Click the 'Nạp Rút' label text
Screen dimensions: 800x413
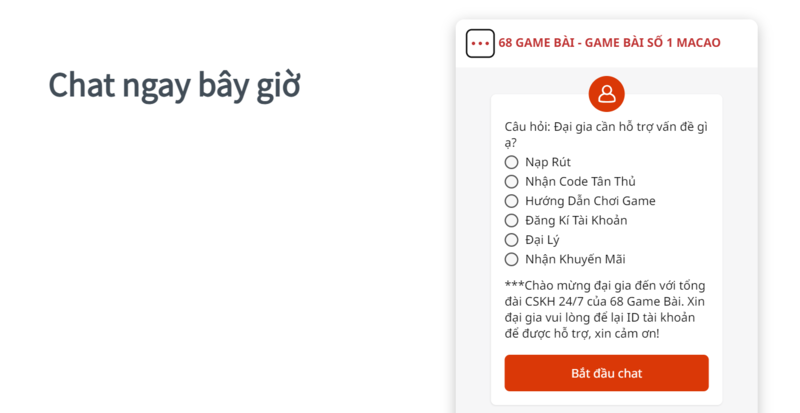tap(548, 162)
